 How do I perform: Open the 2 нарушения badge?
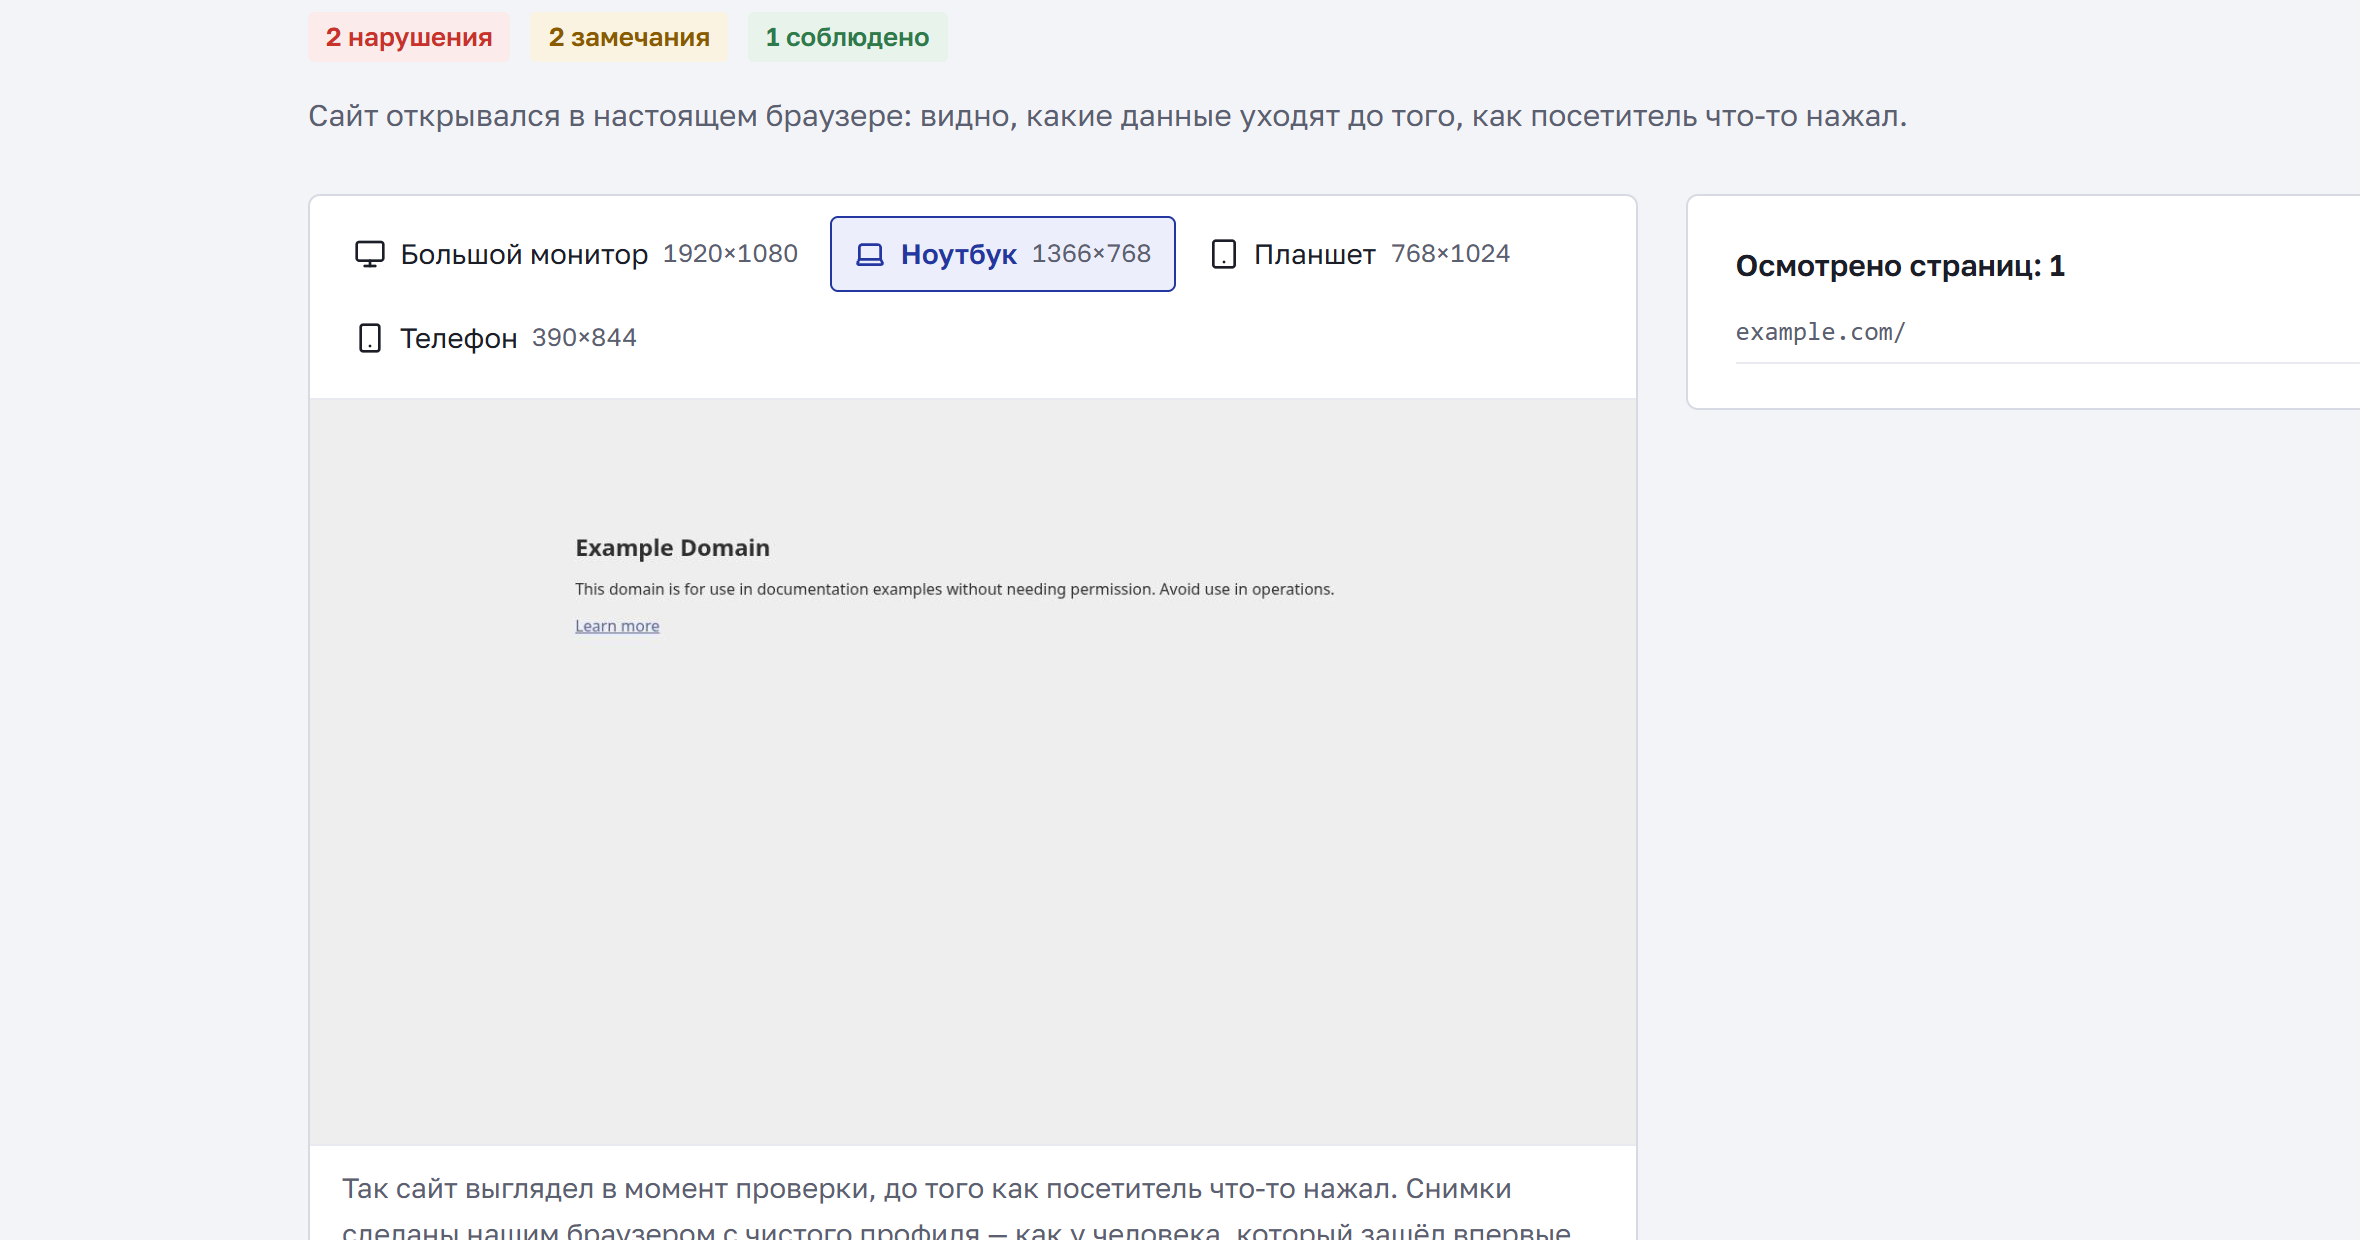point(409,37)
